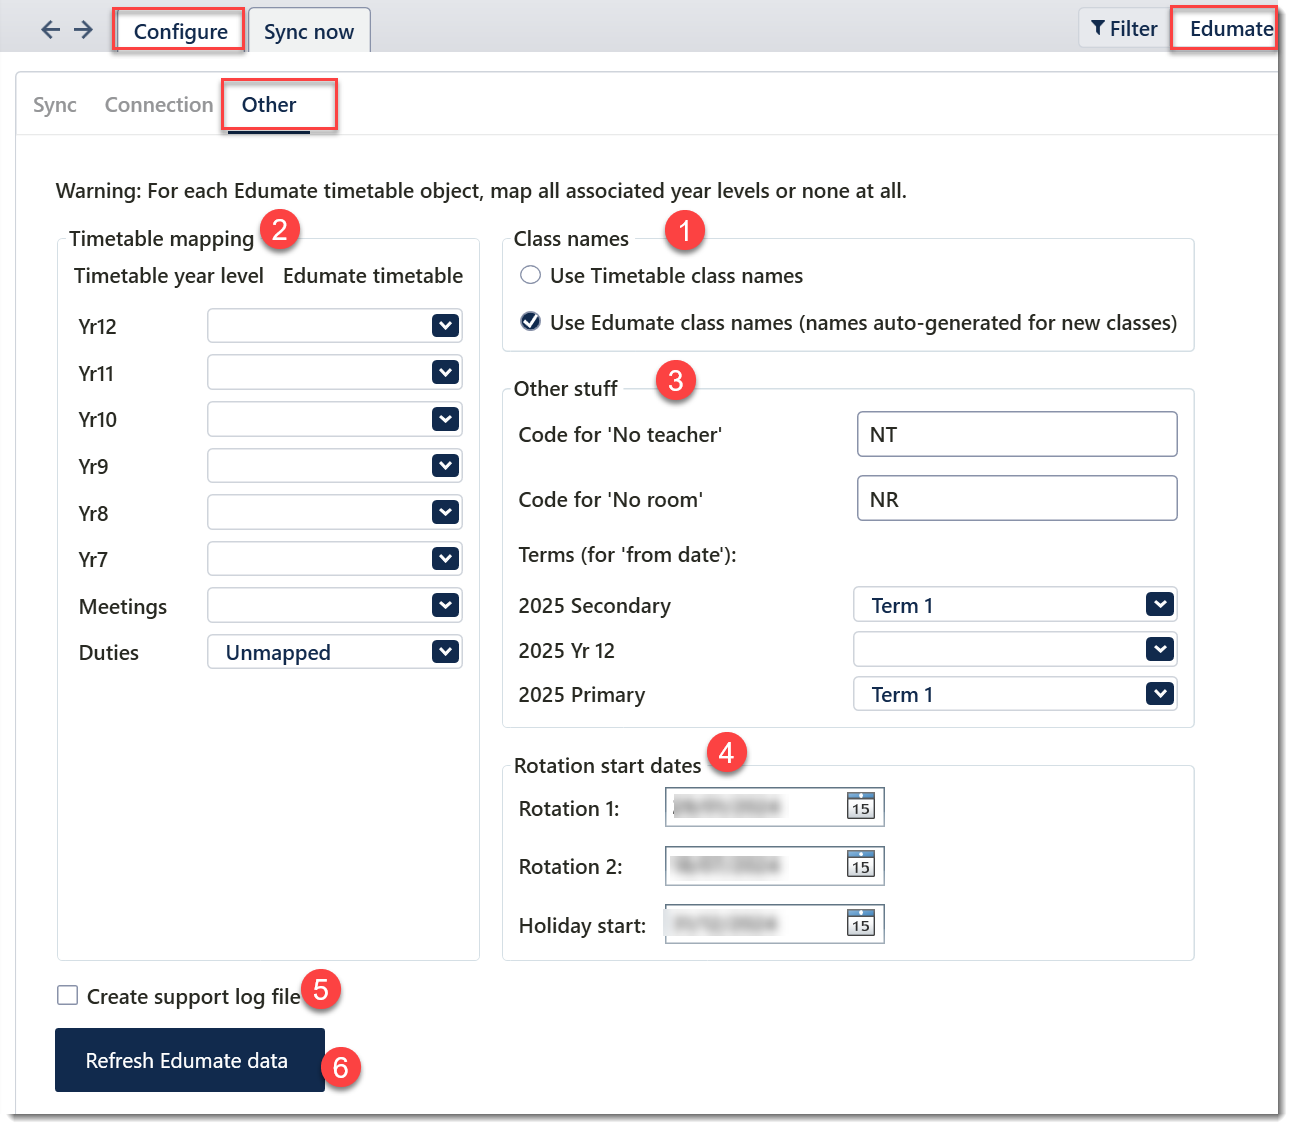
Task: Open the Rotation 2 calendar picker
Action: (861, 865)
